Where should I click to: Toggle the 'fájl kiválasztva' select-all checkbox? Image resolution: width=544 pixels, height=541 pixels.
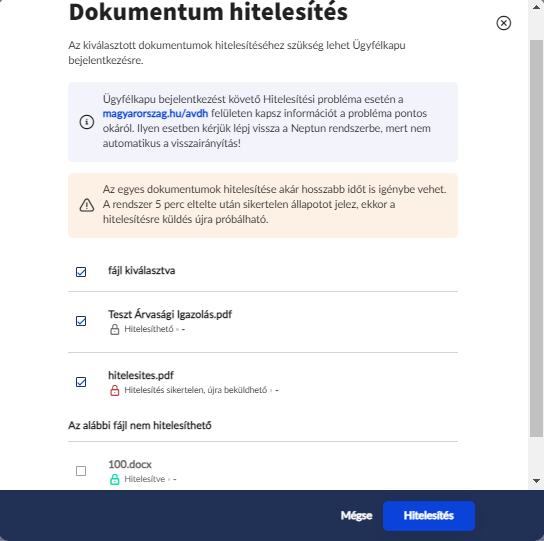pos(81,272)
